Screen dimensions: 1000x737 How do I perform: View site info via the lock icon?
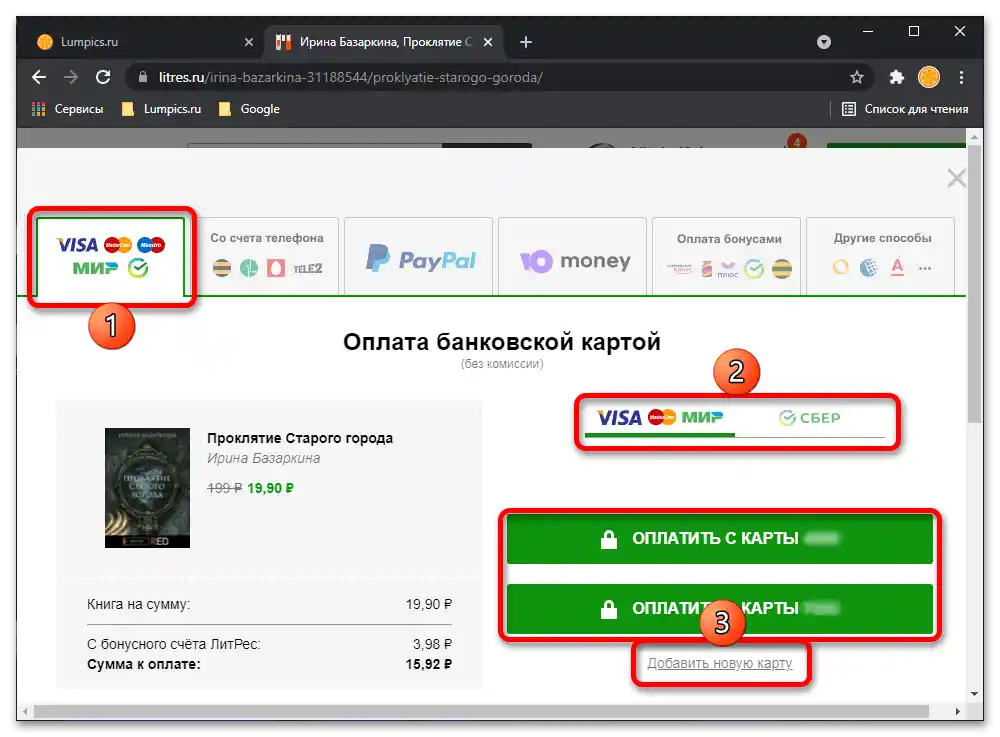[x=143, y=77]
